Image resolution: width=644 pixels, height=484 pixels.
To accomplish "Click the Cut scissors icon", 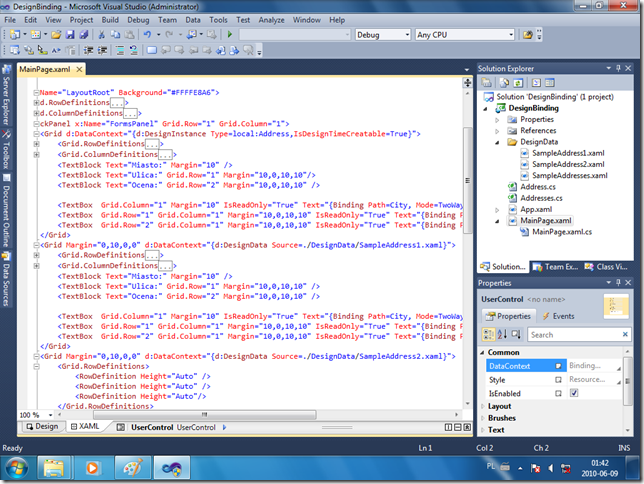I will [101, 35].
